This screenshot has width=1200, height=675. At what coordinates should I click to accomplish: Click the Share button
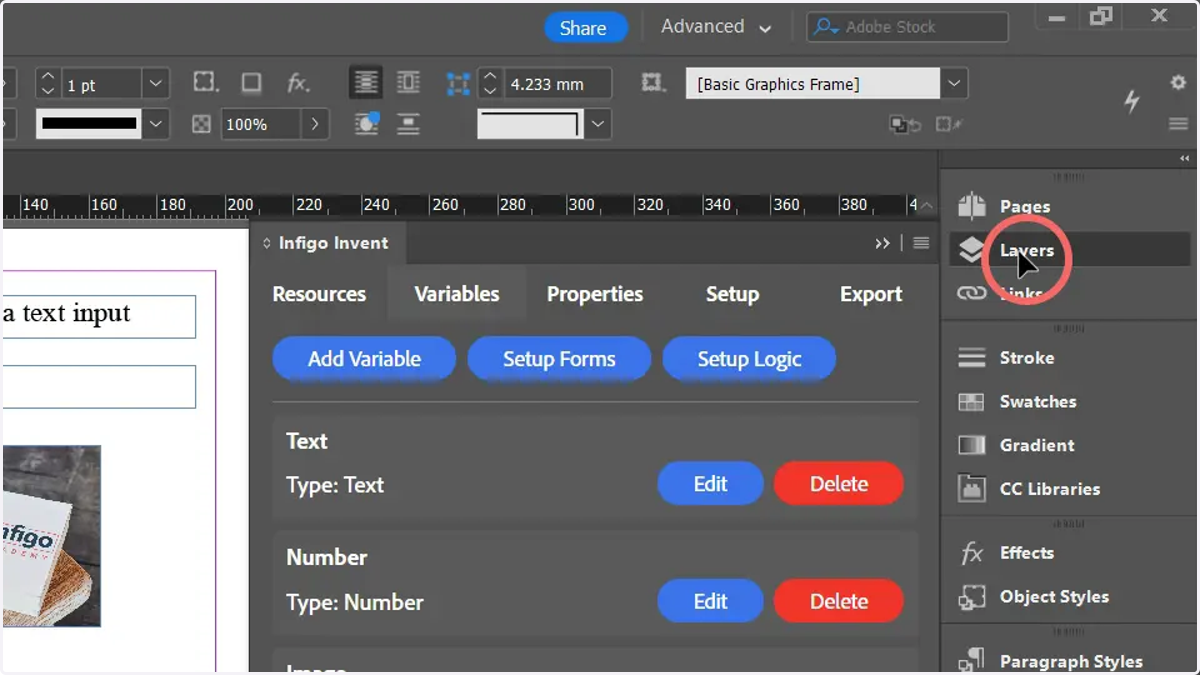coord(586,28)
